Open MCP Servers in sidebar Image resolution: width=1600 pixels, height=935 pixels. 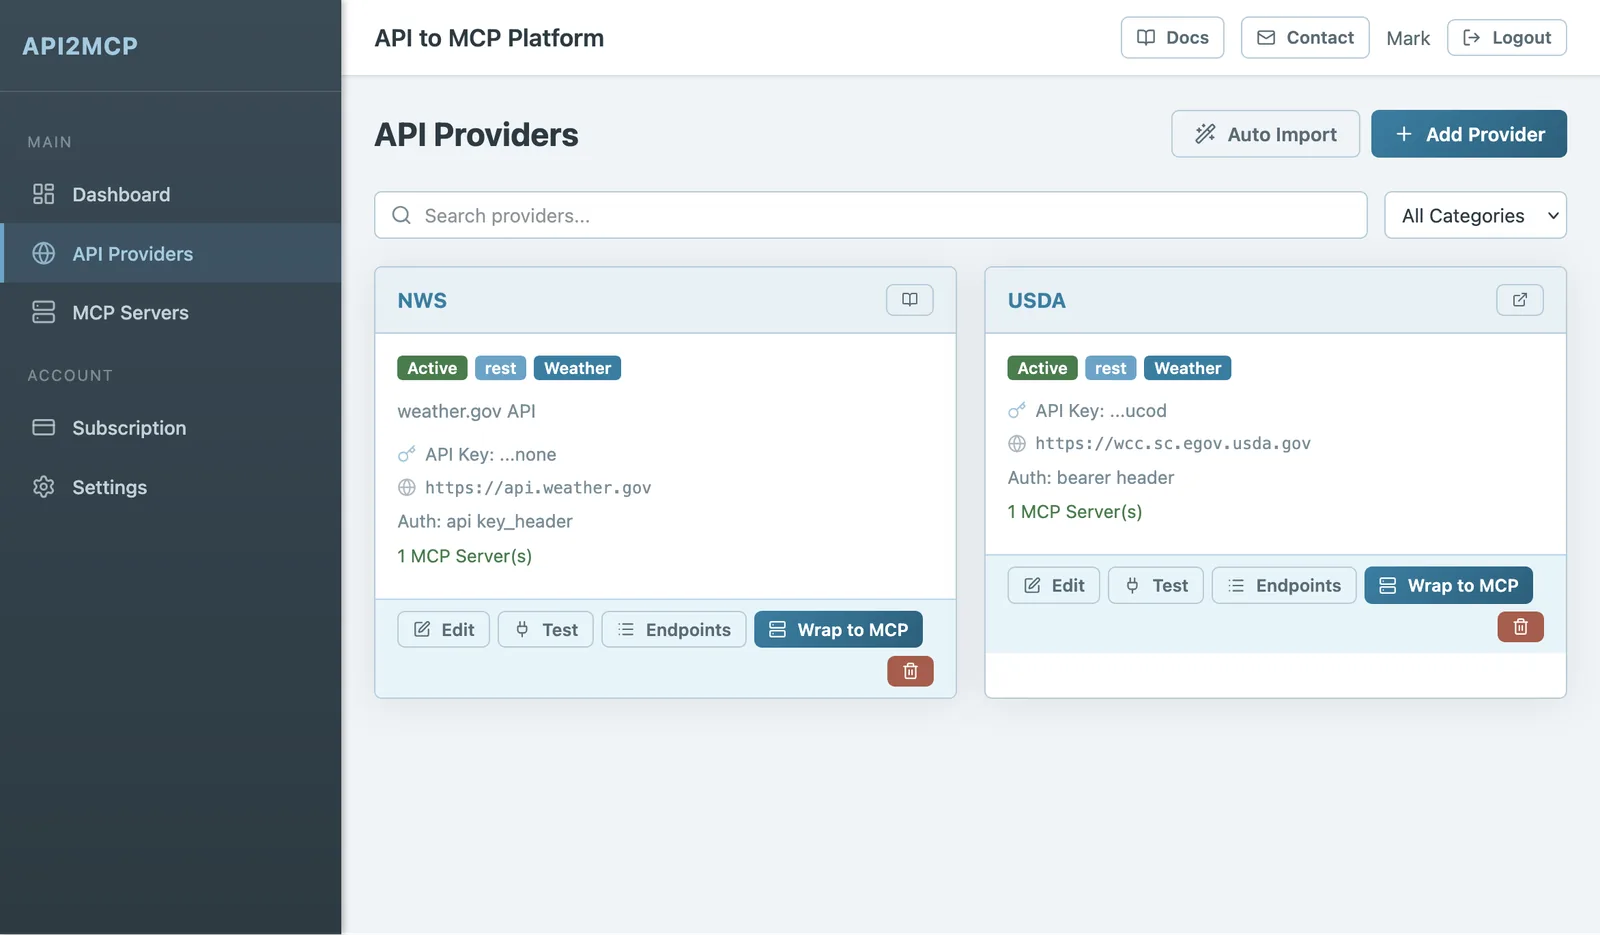coord(171,312)
